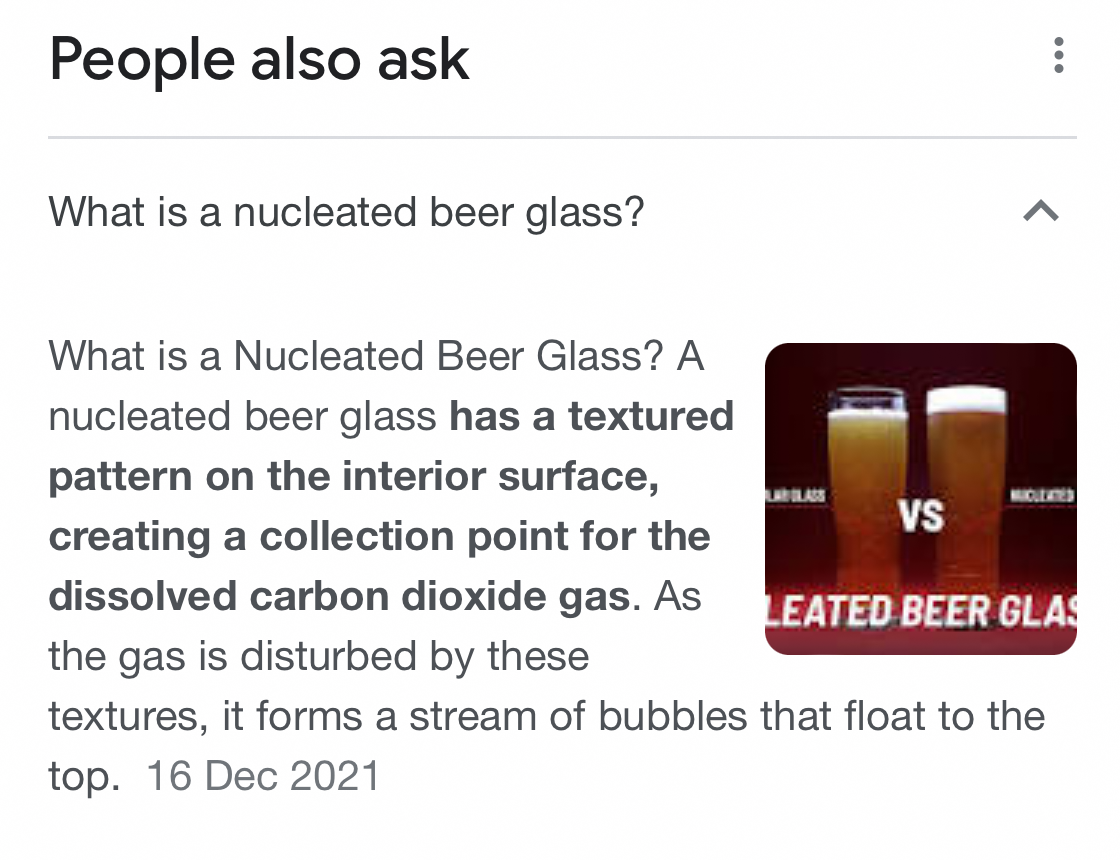Image resolution: width=1120 pixels, height=860 pixels.
Task: Collapse the nucleated beer glass answer chevron
Action: [1041, 211]
